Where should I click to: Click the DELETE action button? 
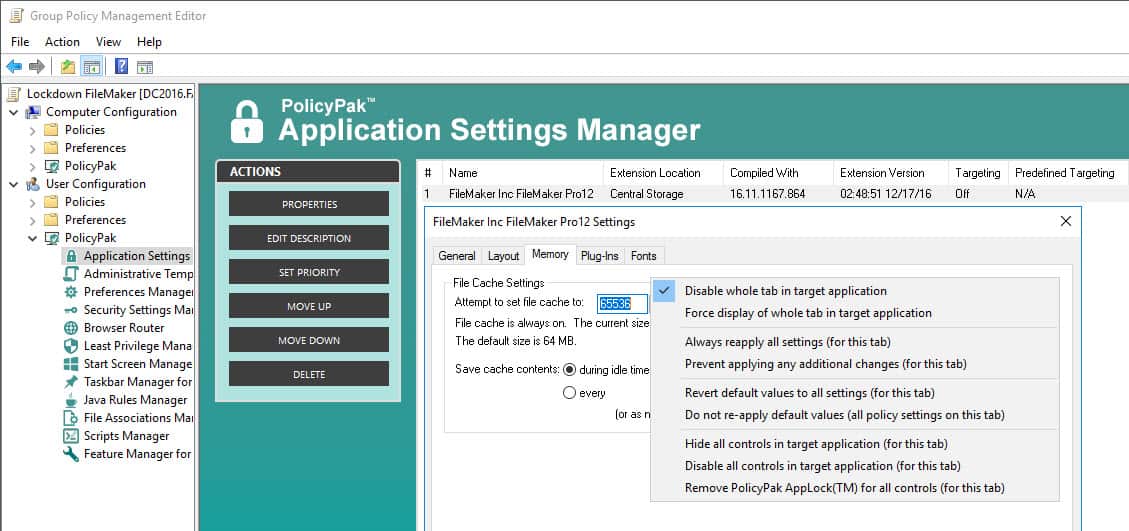coord(309,374)
